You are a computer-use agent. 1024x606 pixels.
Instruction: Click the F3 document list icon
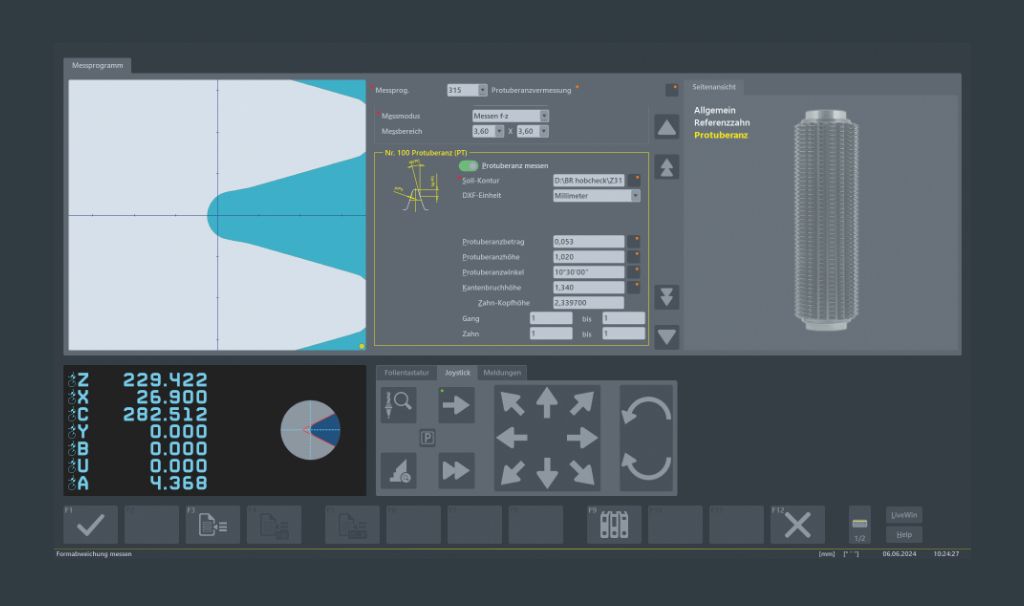tap(212, 525)
